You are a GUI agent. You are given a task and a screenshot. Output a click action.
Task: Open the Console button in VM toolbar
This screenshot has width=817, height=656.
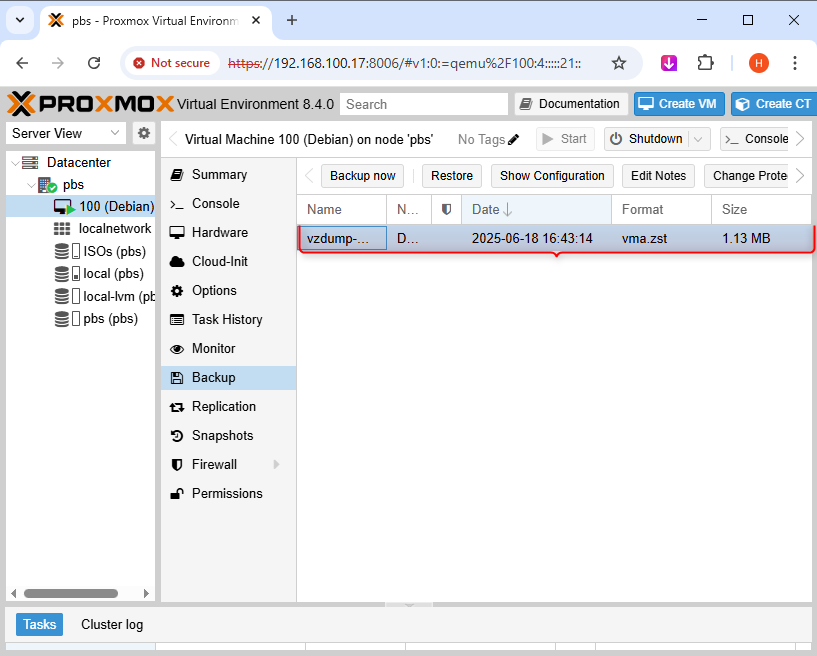click(x=756, y=139)
